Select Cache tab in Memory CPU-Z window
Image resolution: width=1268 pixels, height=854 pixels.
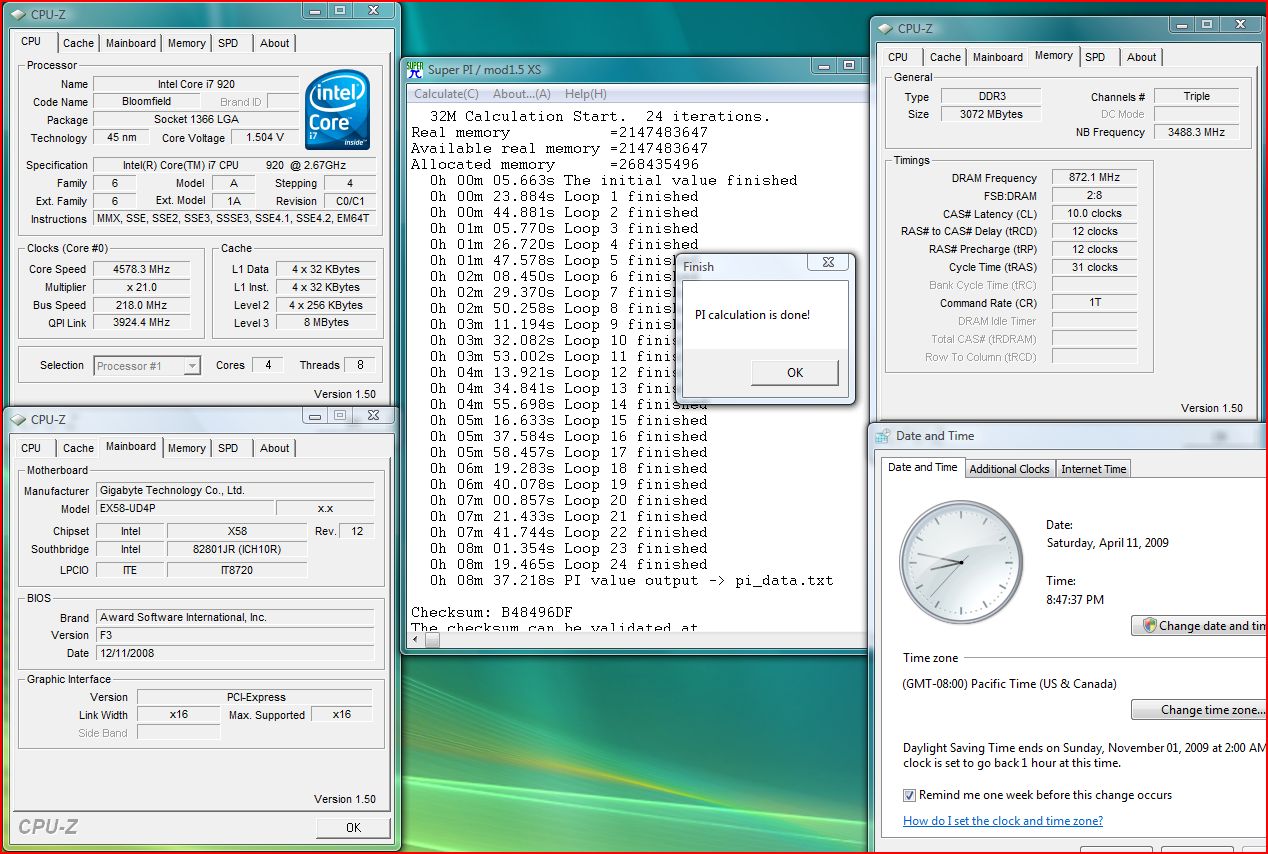pyautogui.click(x=945, y=57)
